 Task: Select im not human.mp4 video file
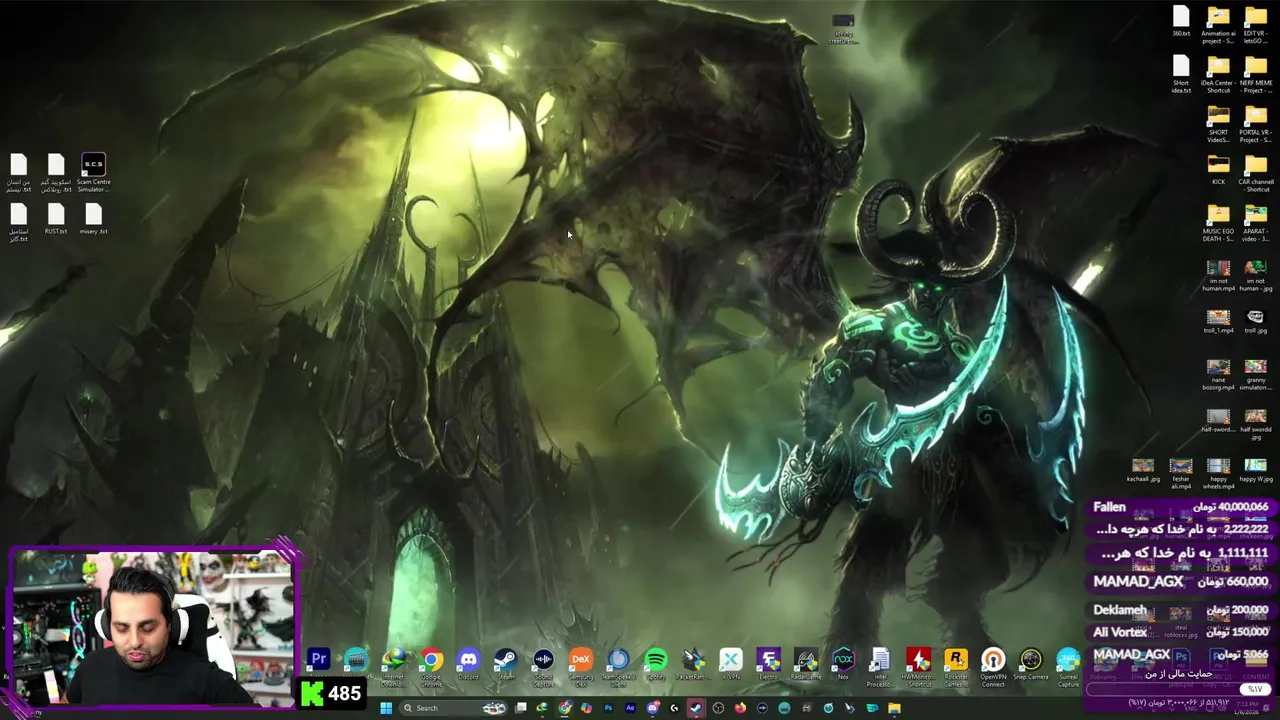(1218, 275)
